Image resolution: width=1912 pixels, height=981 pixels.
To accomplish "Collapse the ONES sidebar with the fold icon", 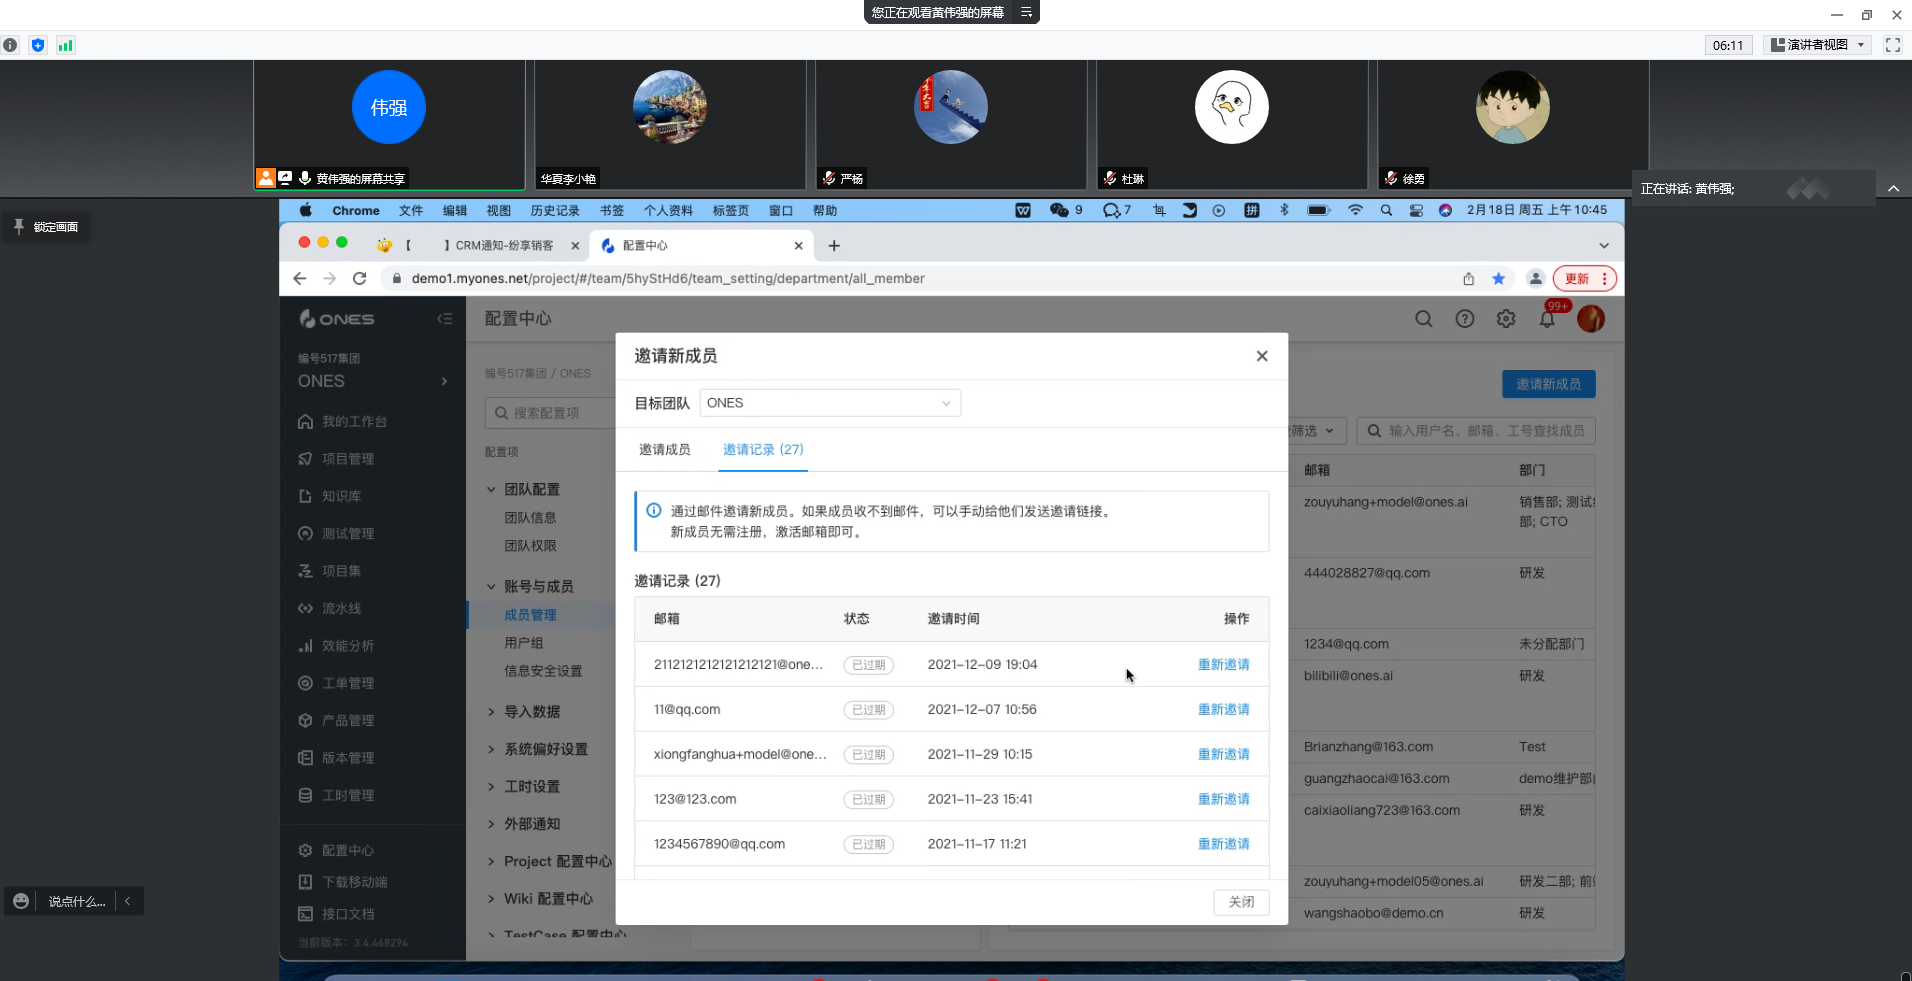I will 445,319.
